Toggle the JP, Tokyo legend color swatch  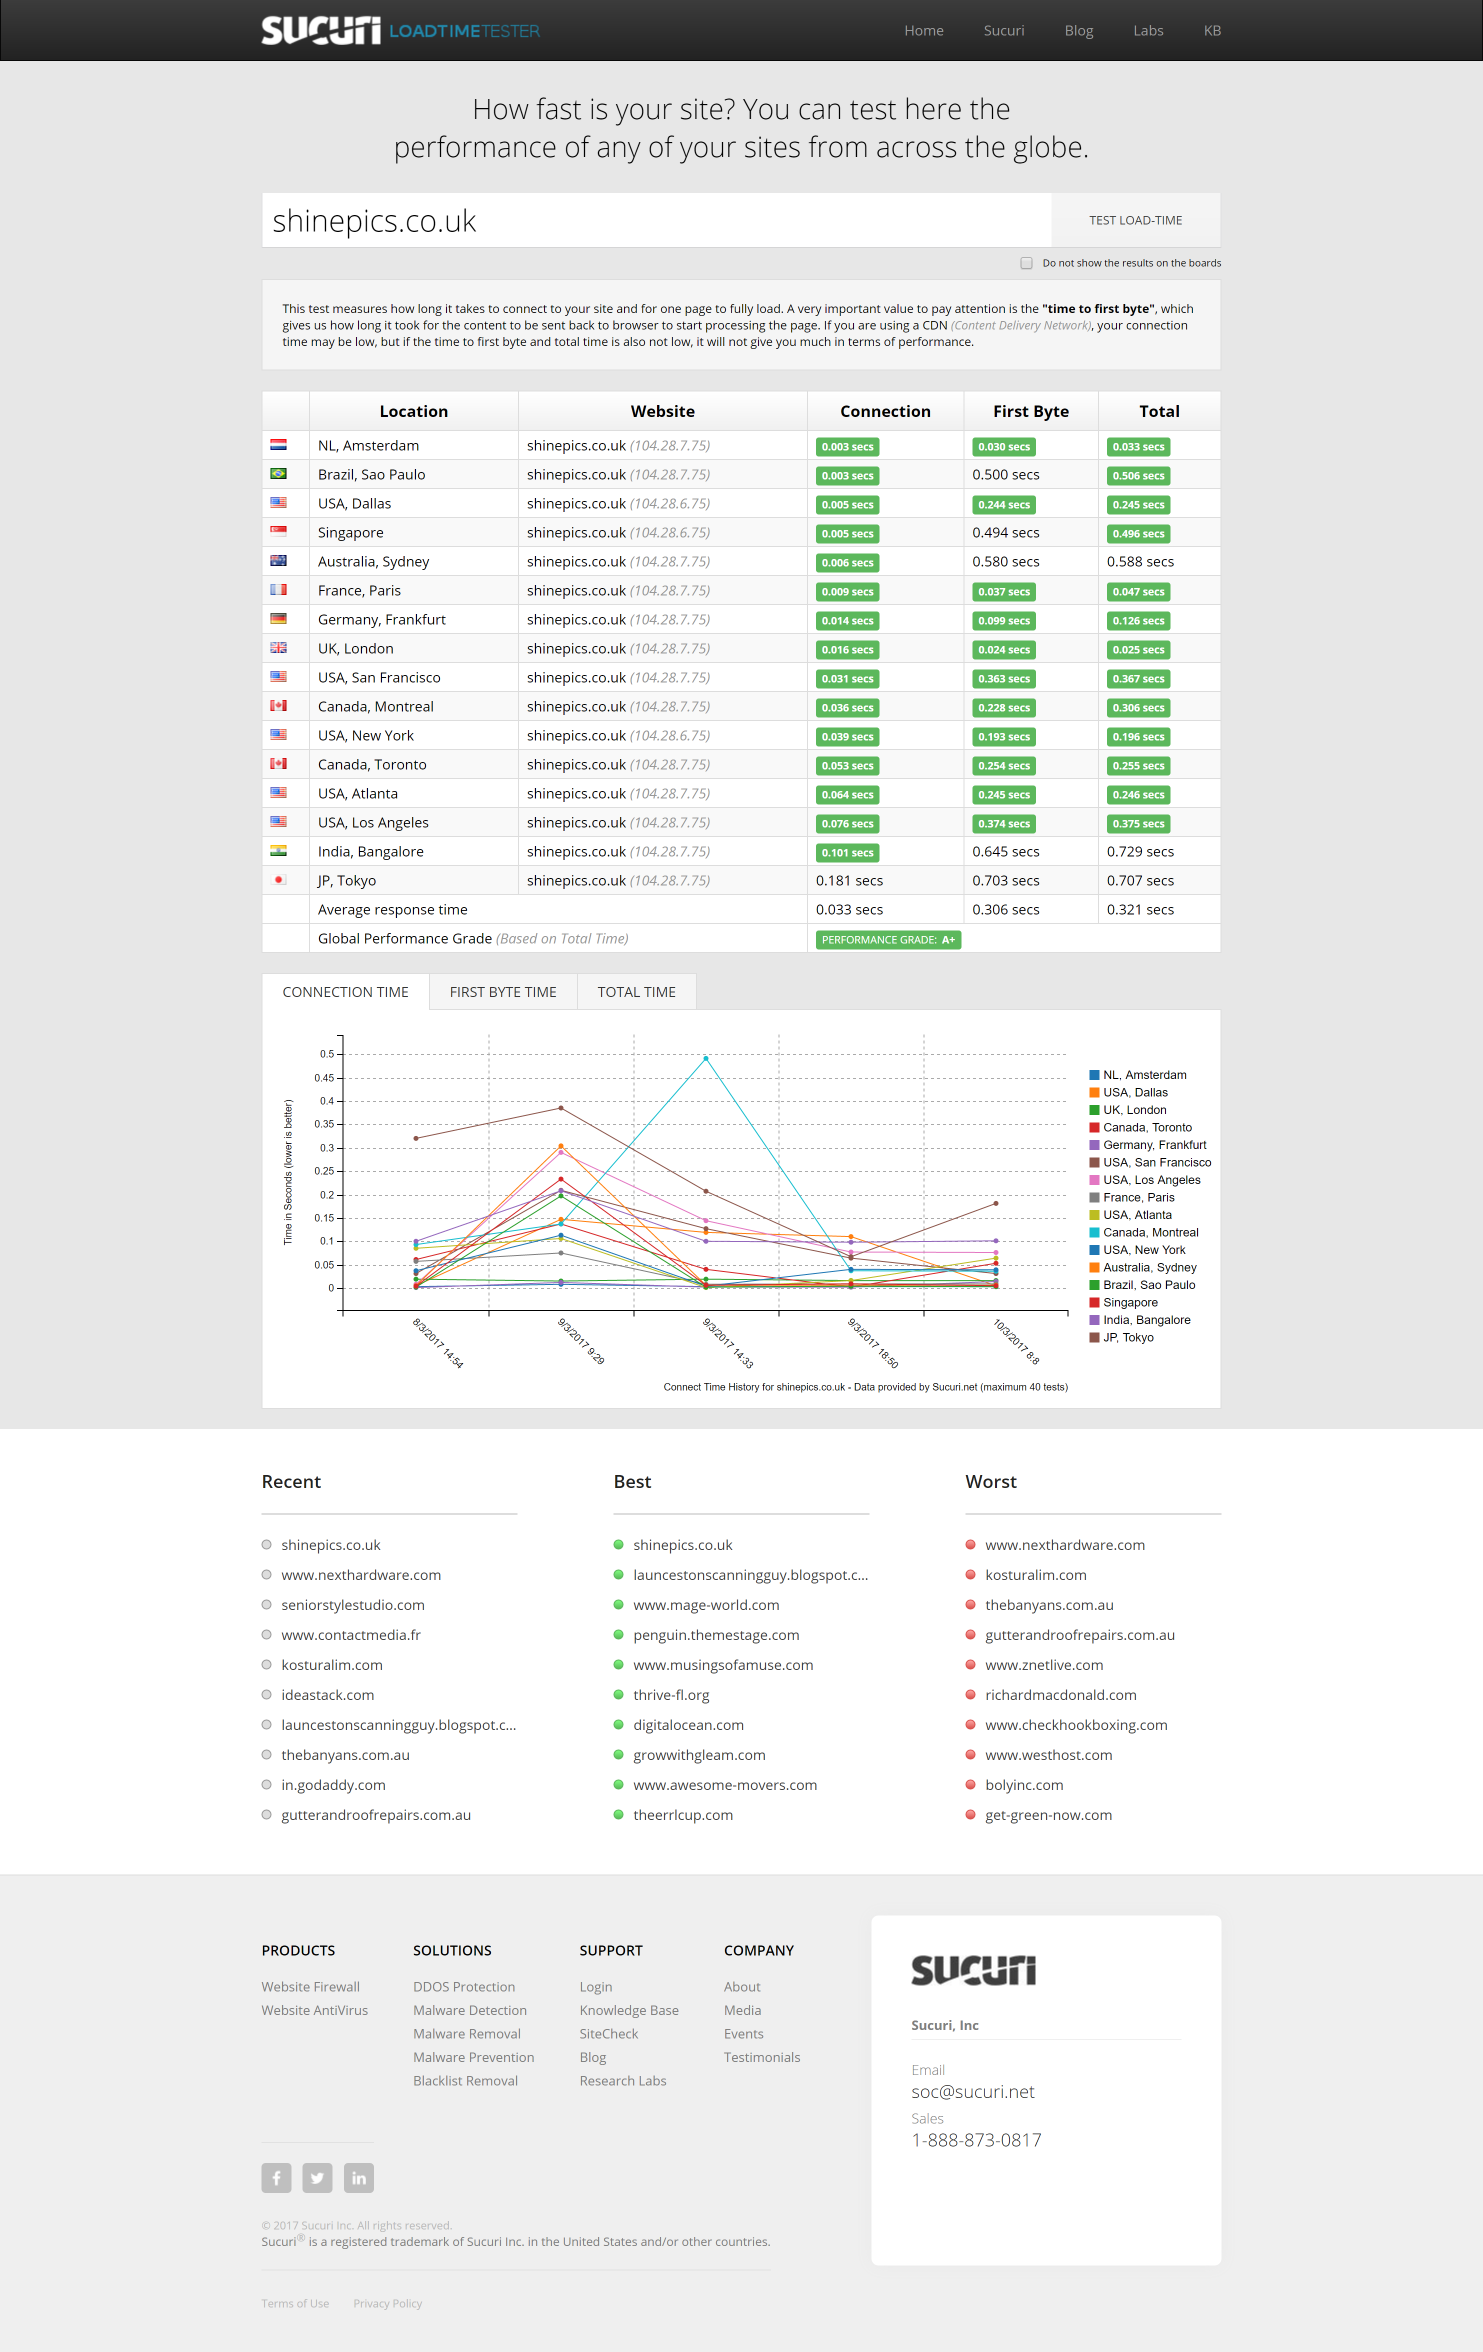1094,1337
